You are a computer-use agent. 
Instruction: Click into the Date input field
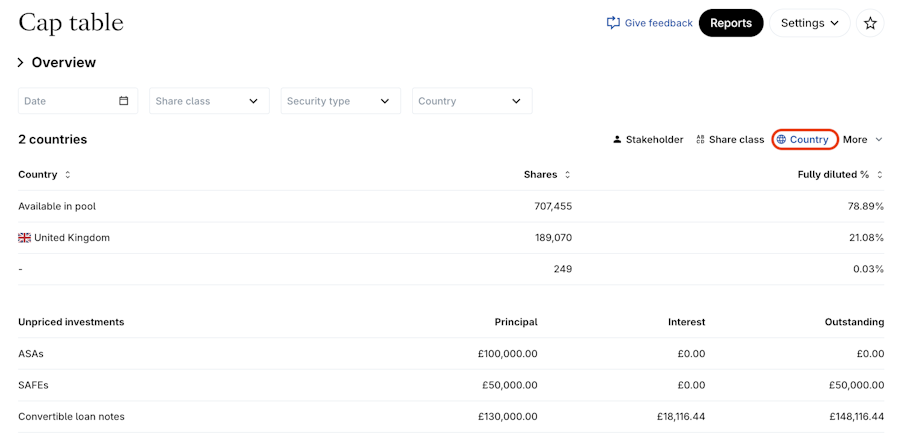pos(65,101)
